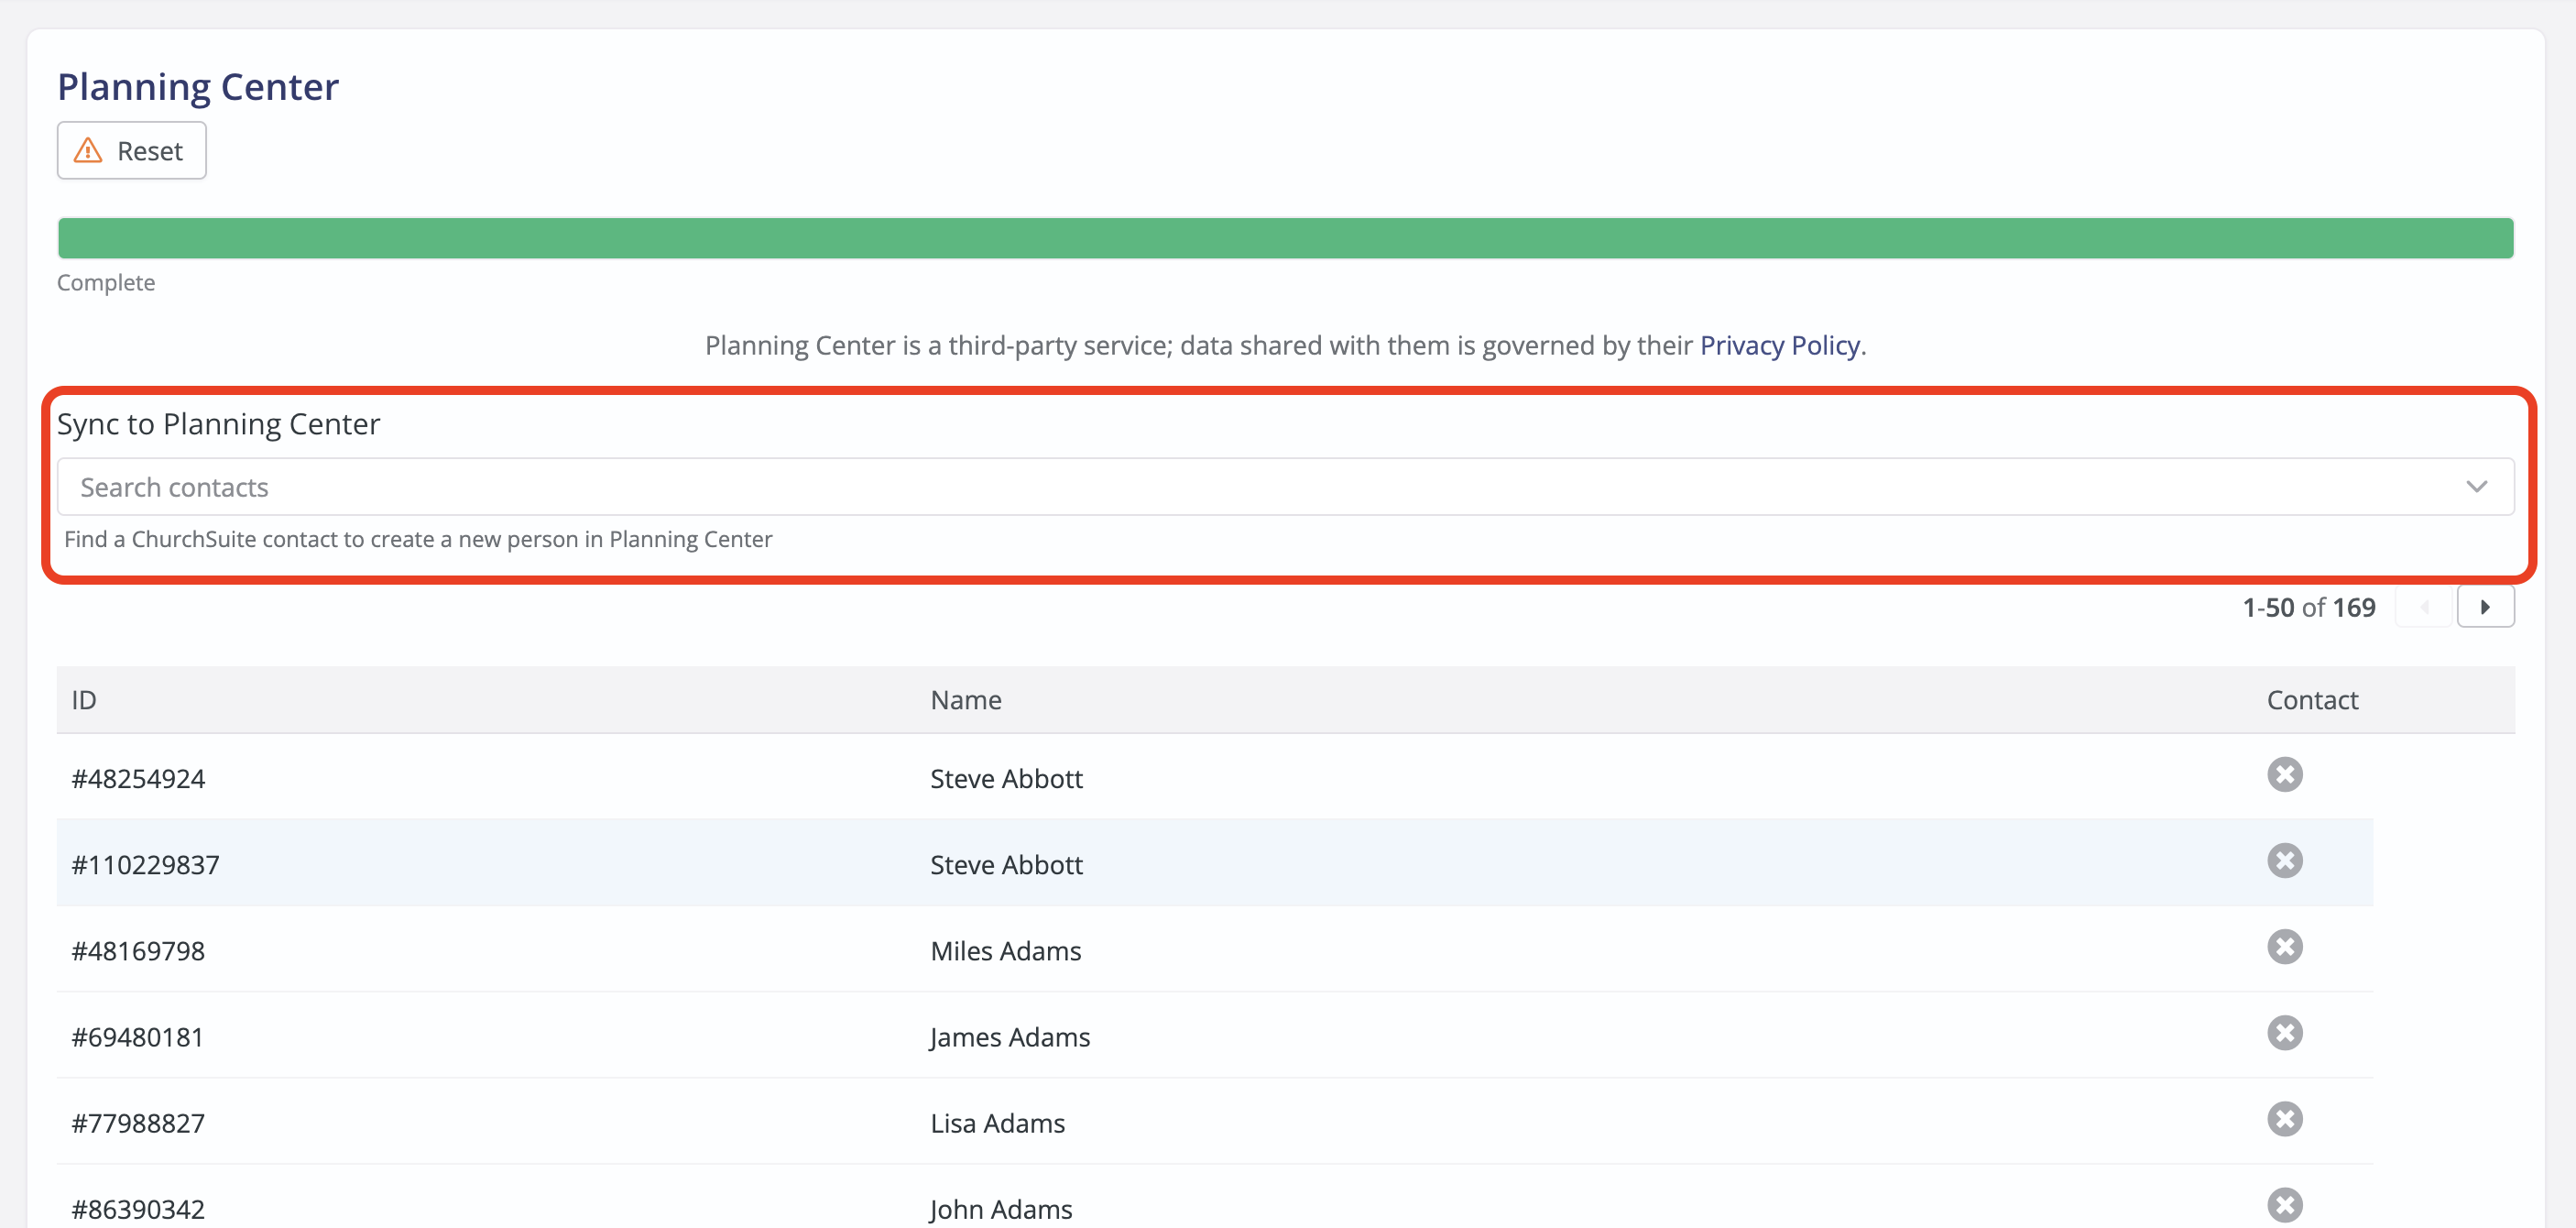Click the Name column header

[x=965, y=700]
